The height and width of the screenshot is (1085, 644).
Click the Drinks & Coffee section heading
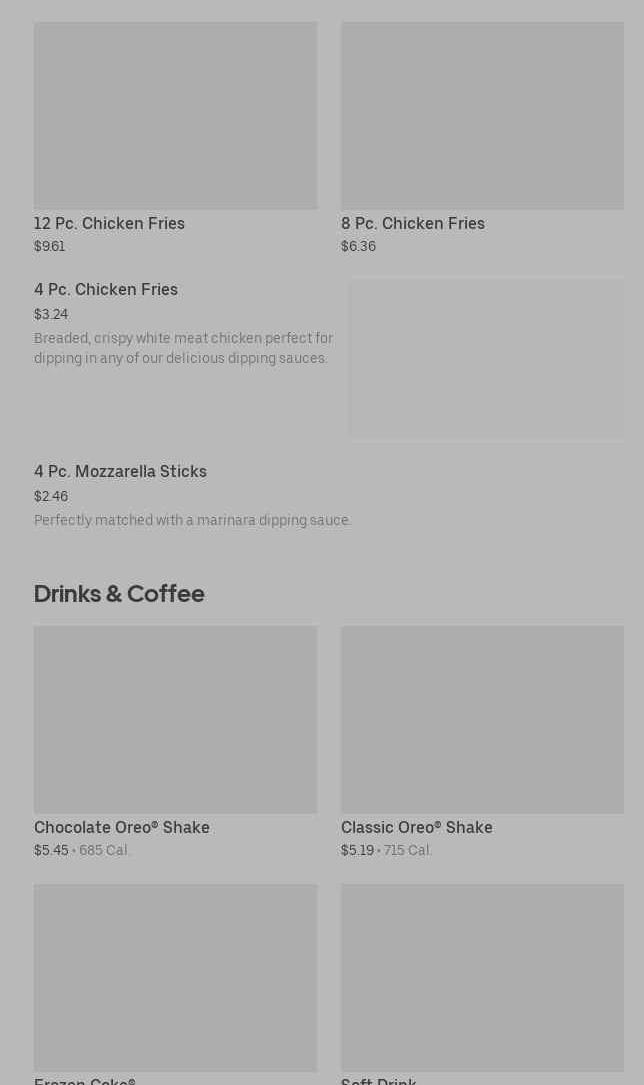[119, 594]
